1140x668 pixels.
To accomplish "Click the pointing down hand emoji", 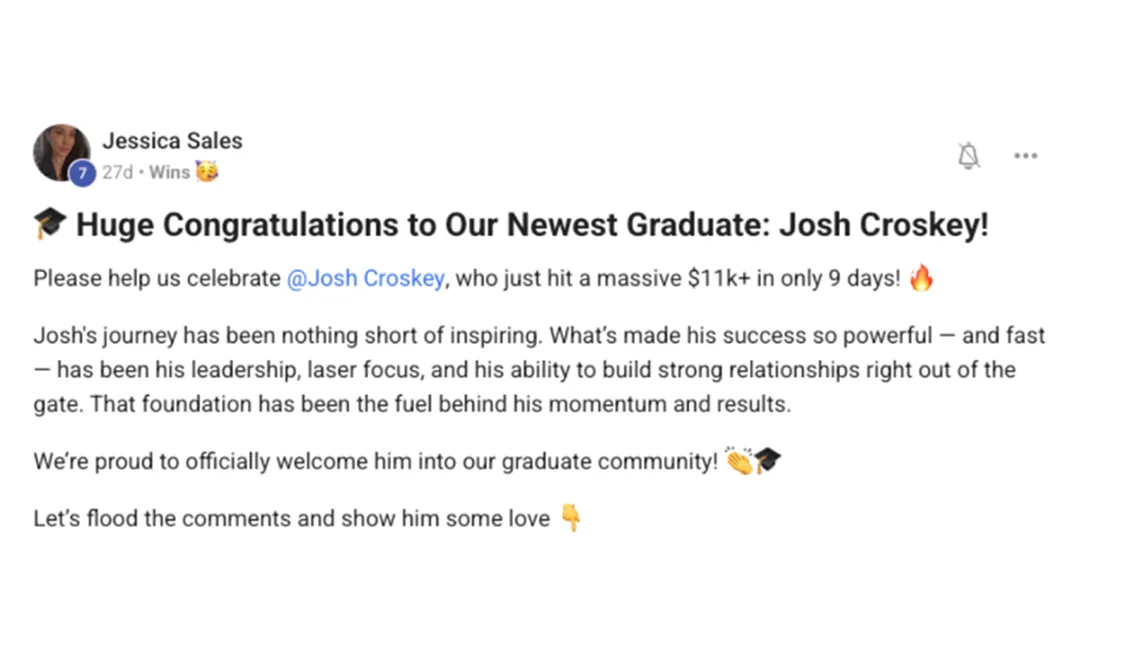I will tap(570, 518).
